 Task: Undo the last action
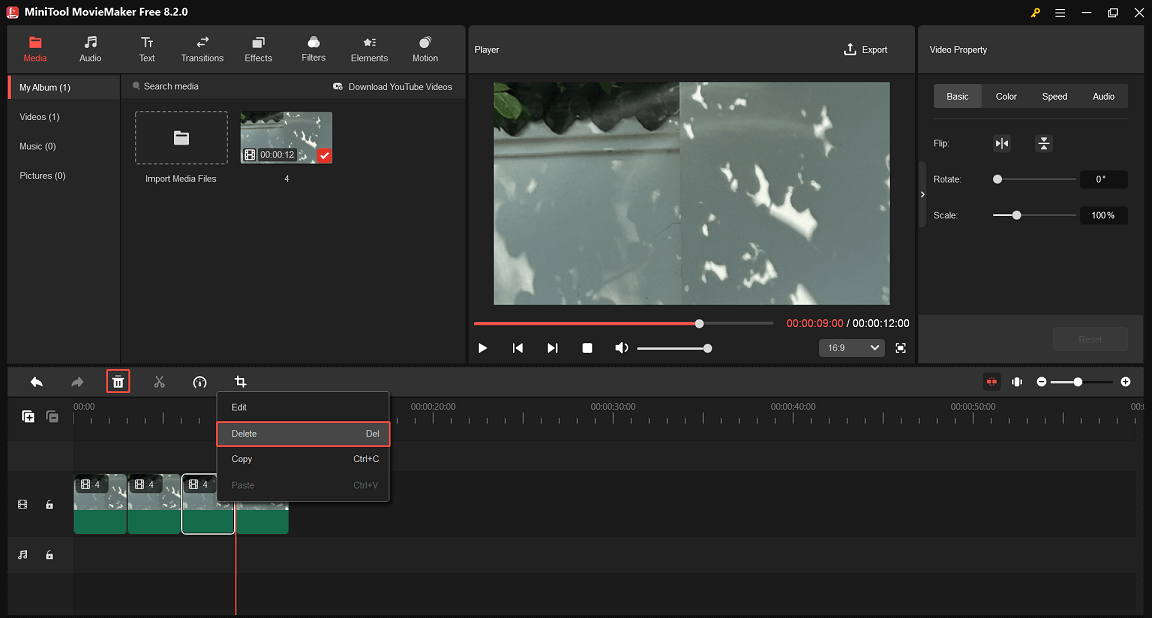[x=36, y=382]
